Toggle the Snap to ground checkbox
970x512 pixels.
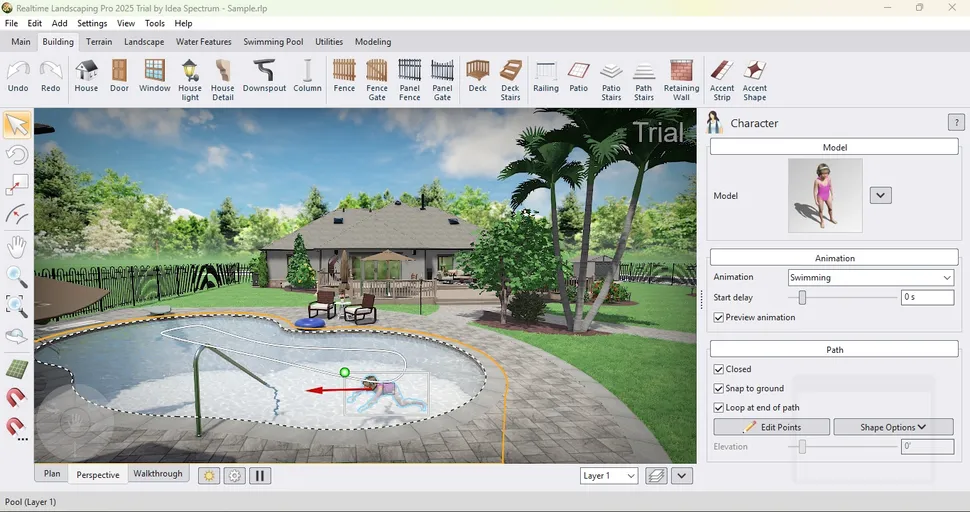[x=719, y=388]
